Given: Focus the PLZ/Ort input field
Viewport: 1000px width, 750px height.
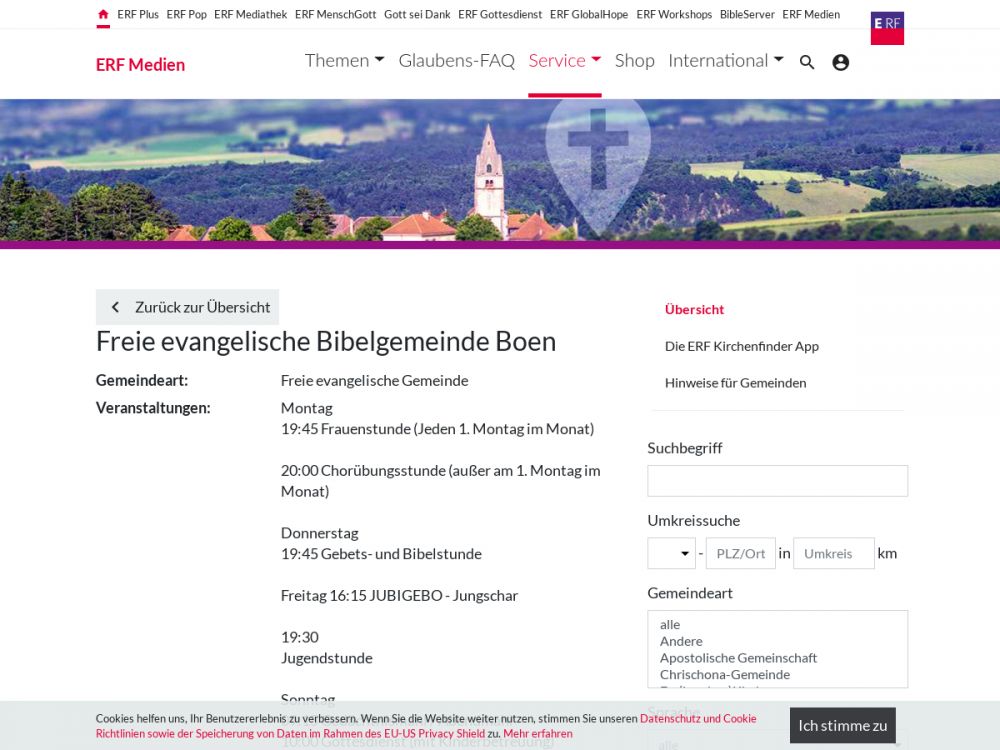Looking at the screenshot, I should (x=740, y=553).
